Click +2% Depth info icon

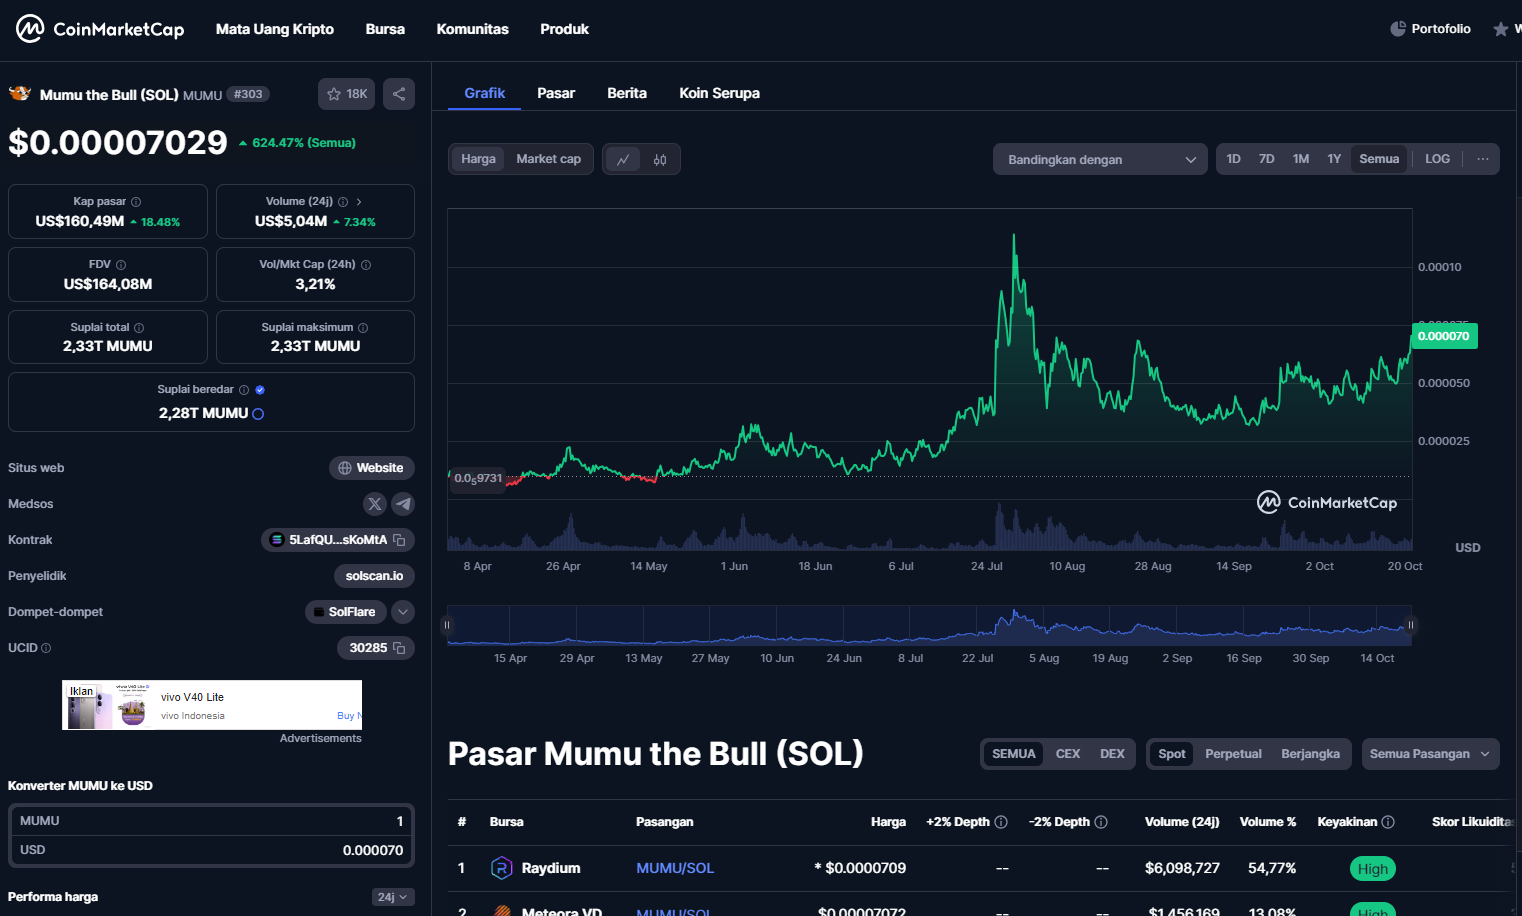pyautogui.click(x=1001, y=822)
